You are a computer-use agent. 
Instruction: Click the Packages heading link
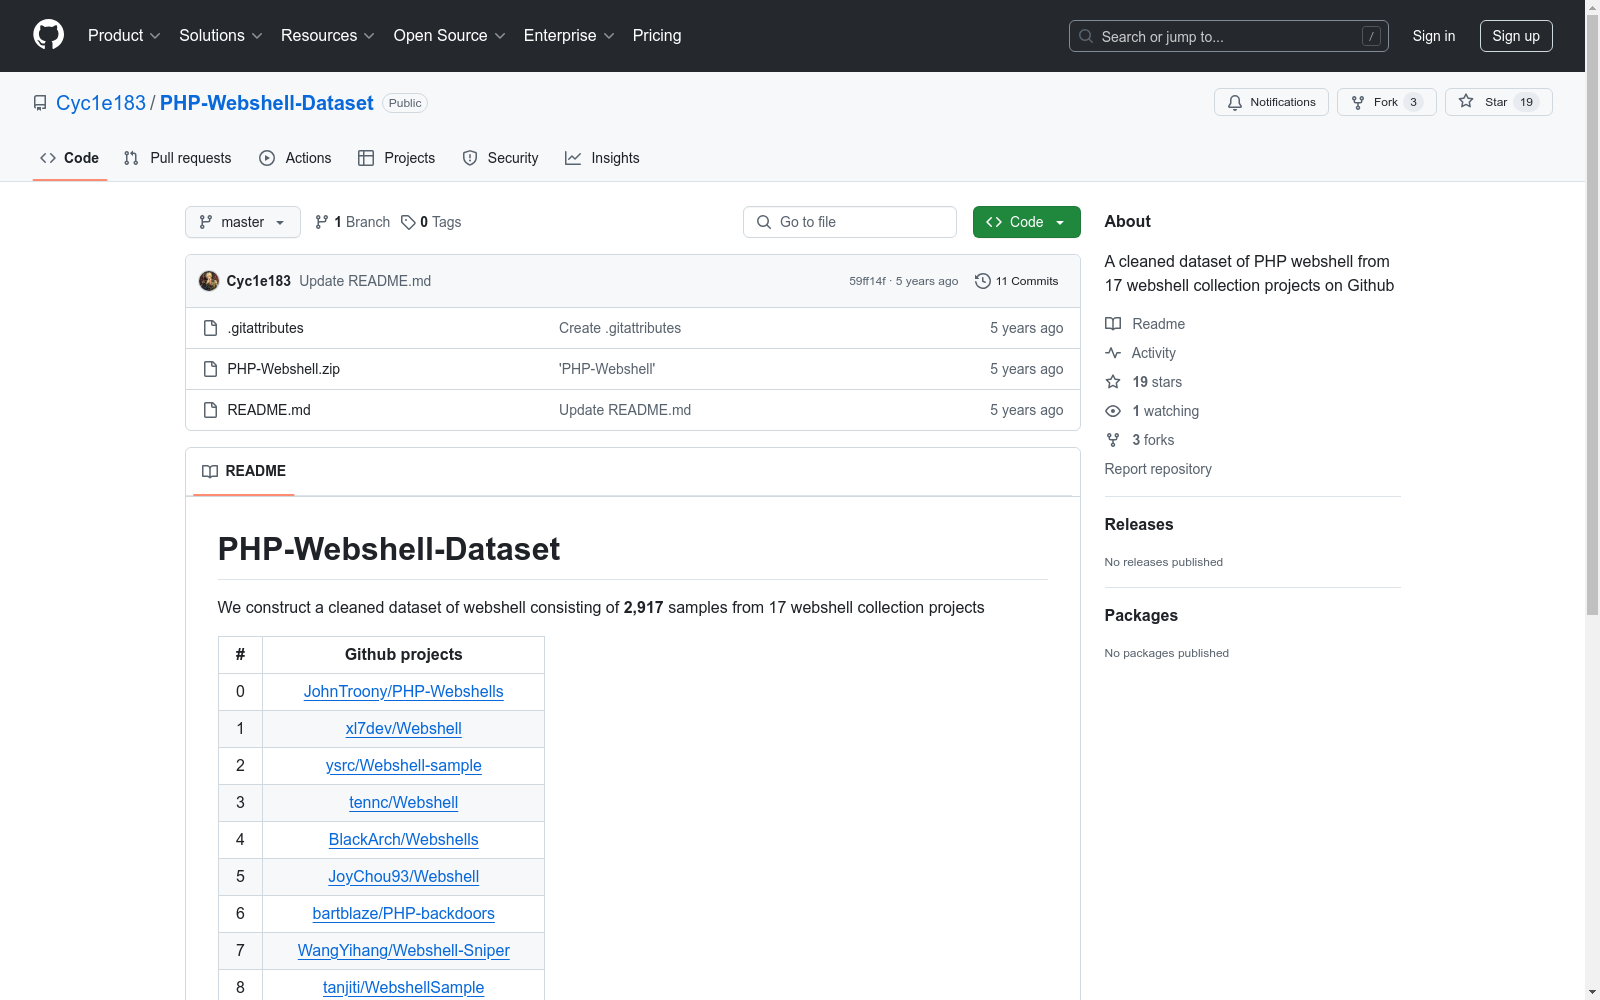(1141, 615)
